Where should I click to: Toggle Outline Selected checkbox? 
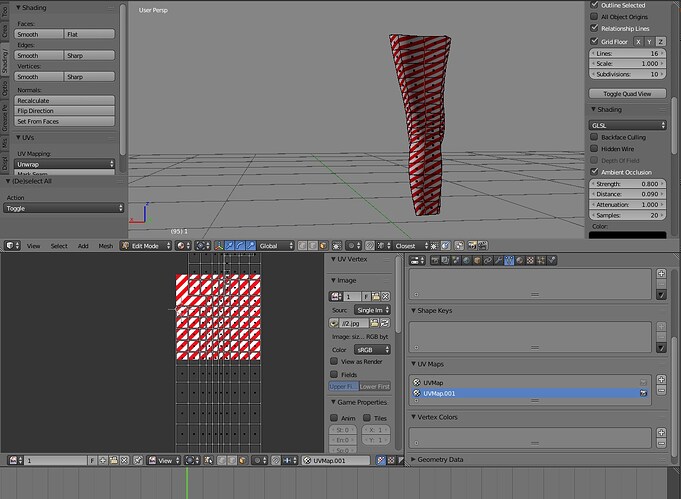pyautogui.click(x=595, y=5)
